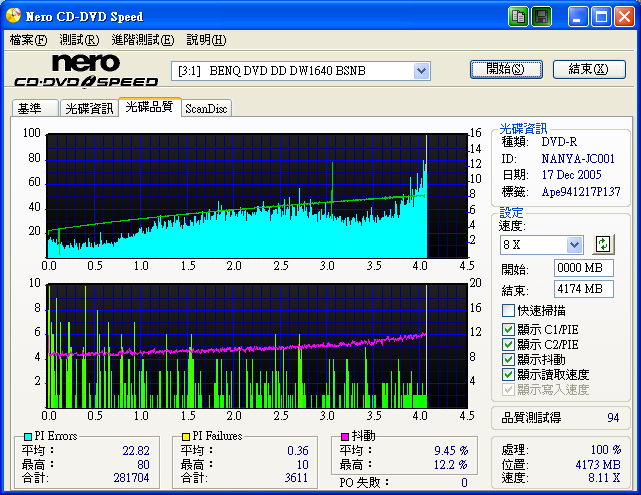Click the position value 4173 MB

[x=598, y=464]
